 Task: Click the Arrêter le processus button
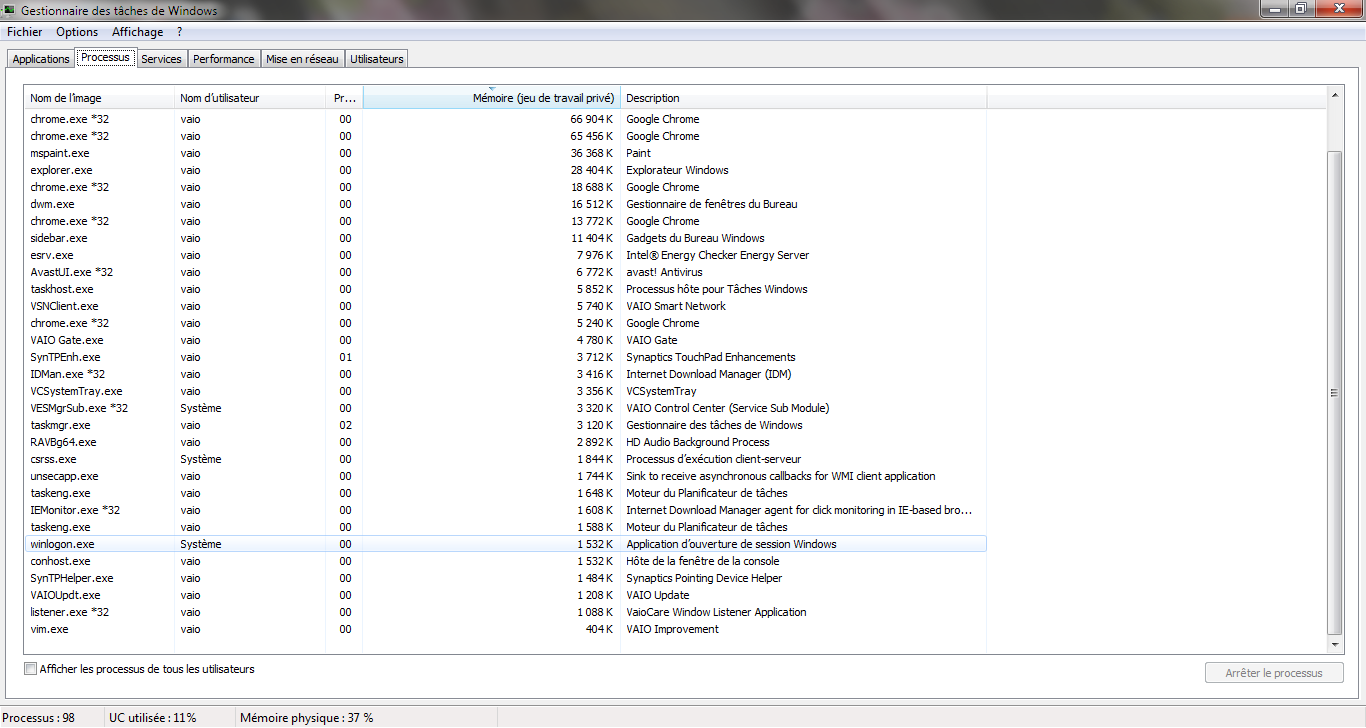pyautogui.click(x=1273, y=673)
